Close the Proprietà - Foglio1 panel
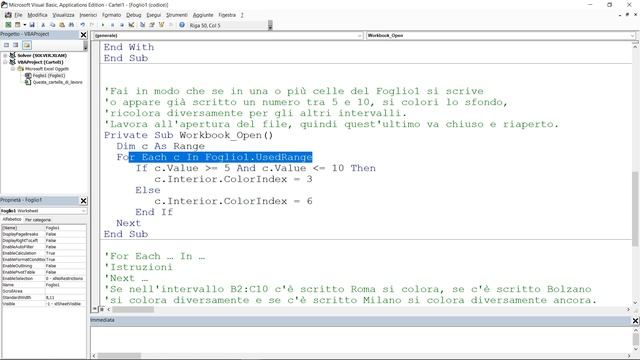Image resolution: width=640 pixels, height=360 pixels. (83, 200)
